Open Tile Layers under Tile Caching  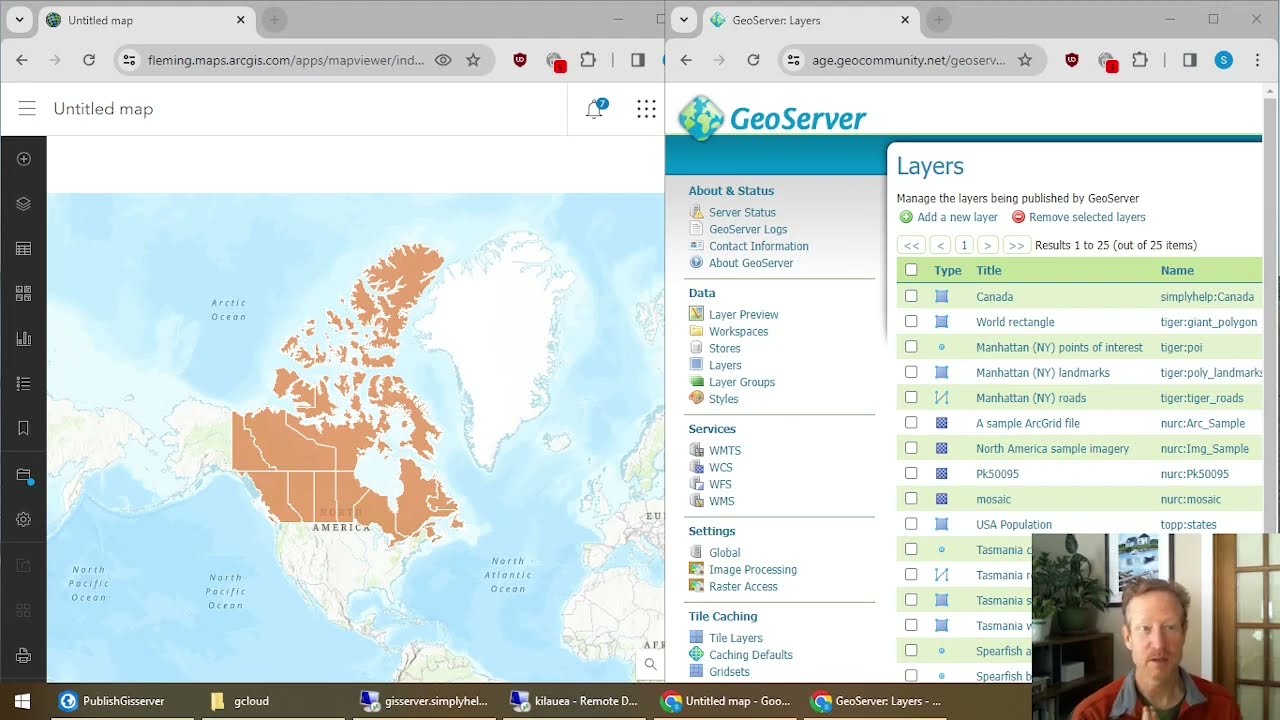pyautogui.click(x=735, y=638)
